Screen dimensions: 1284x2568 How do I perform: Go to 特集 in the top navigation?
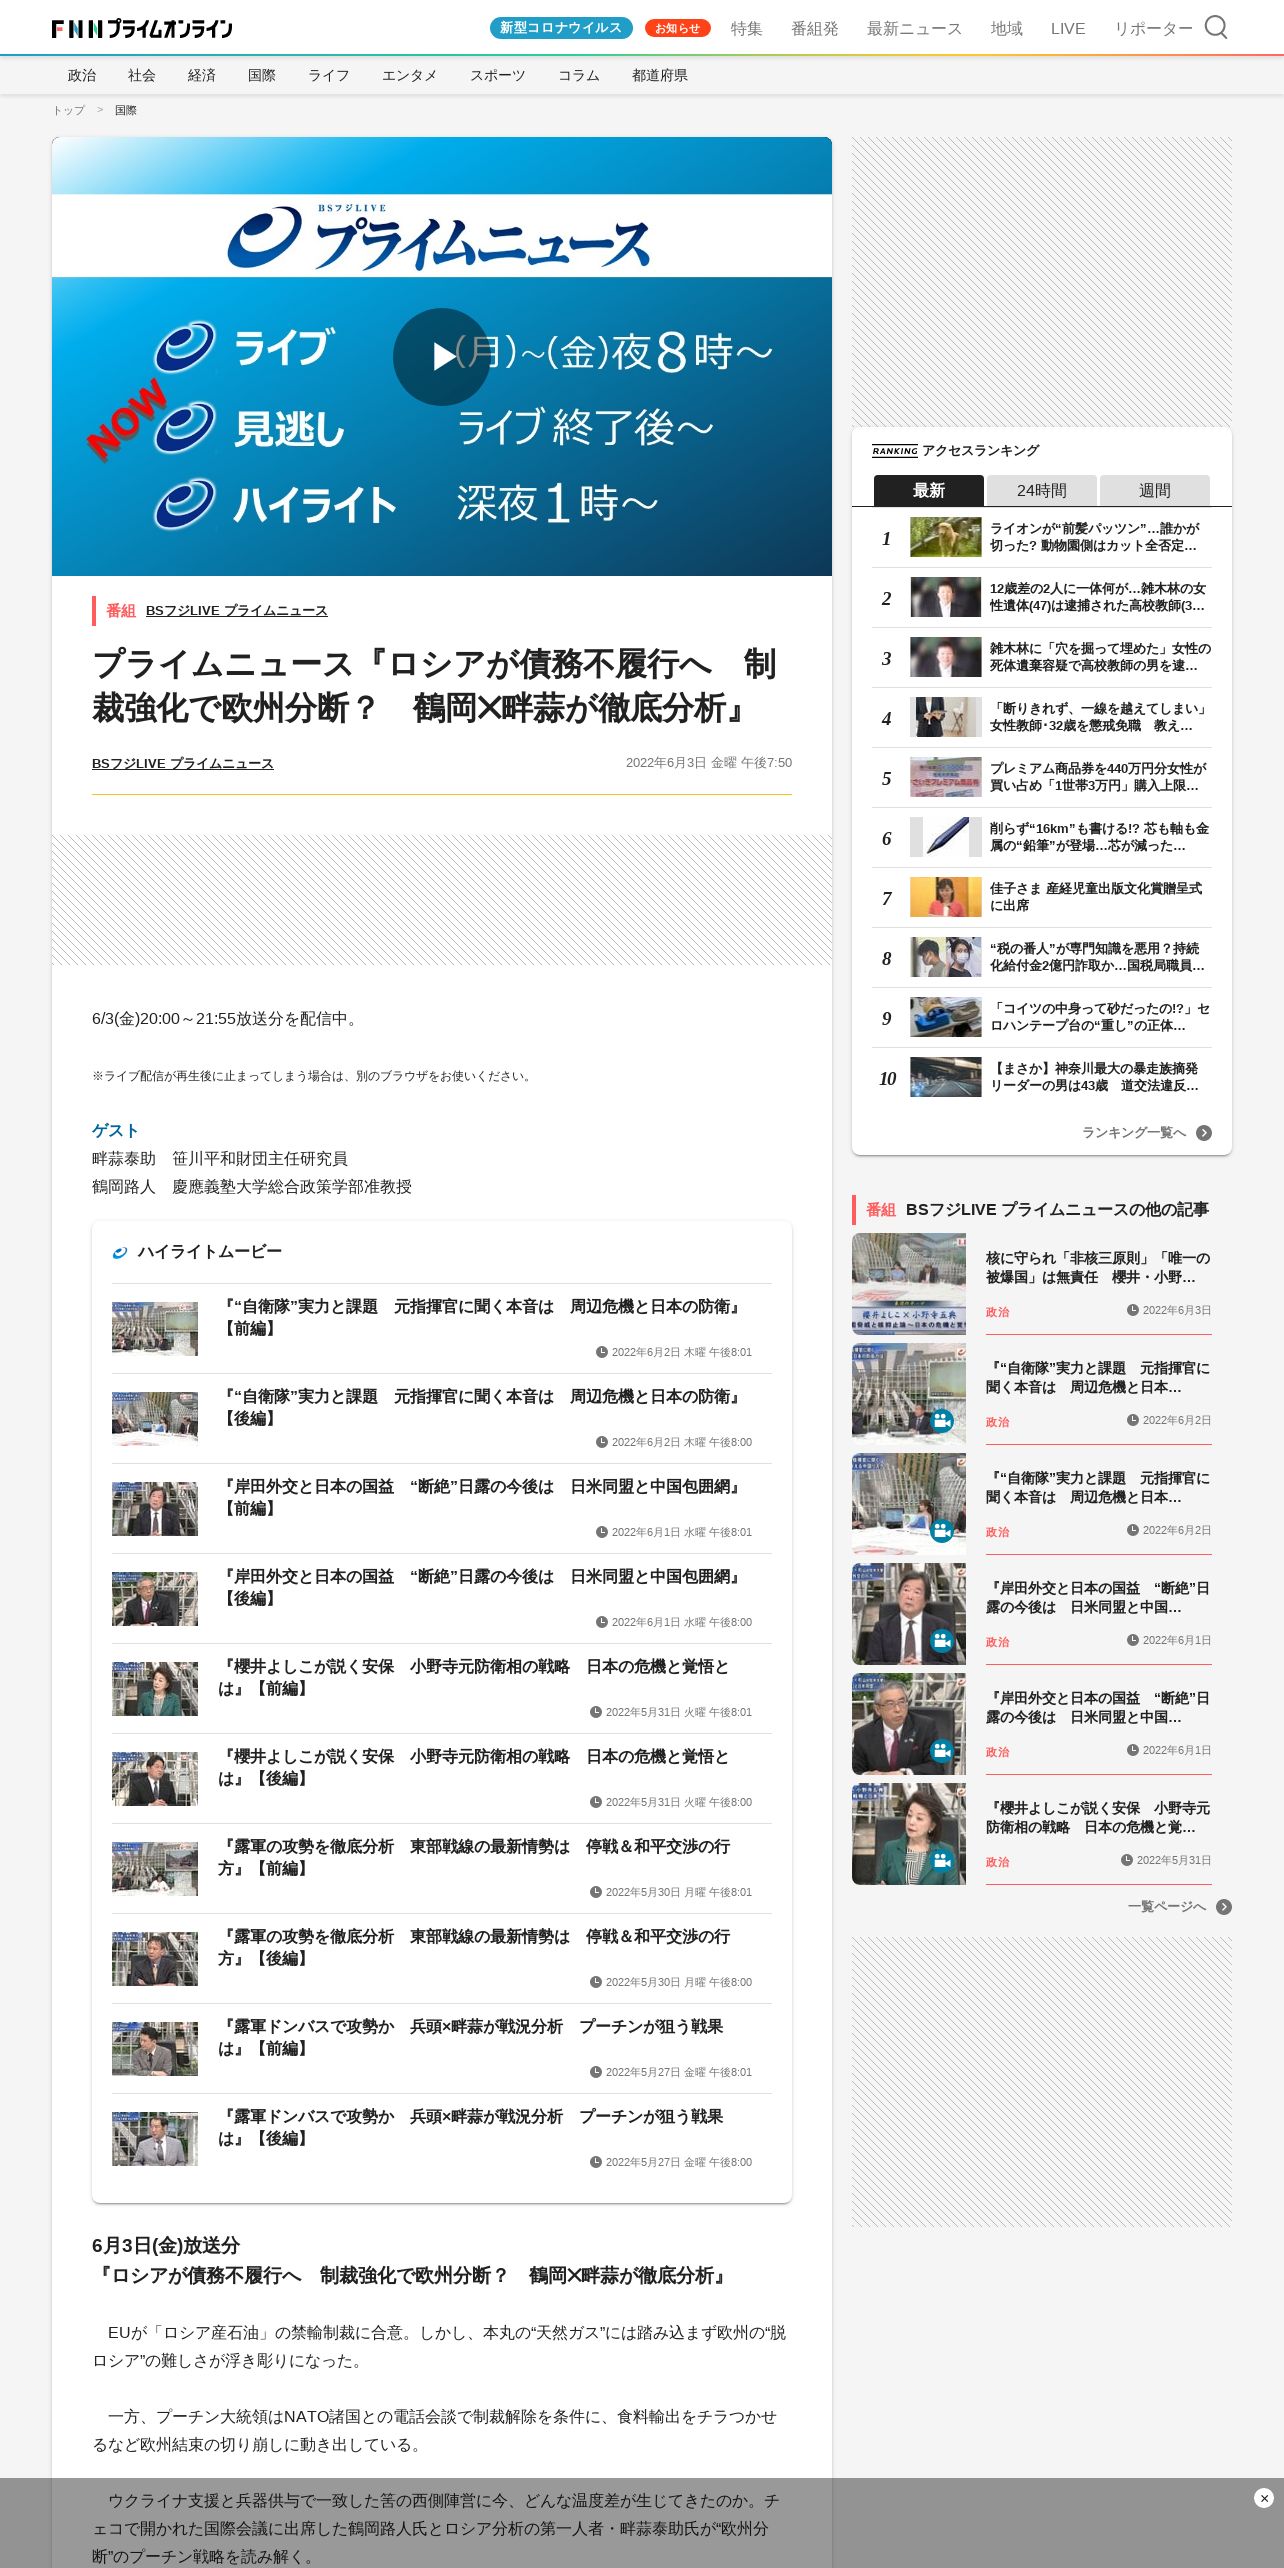click(746, 28)
